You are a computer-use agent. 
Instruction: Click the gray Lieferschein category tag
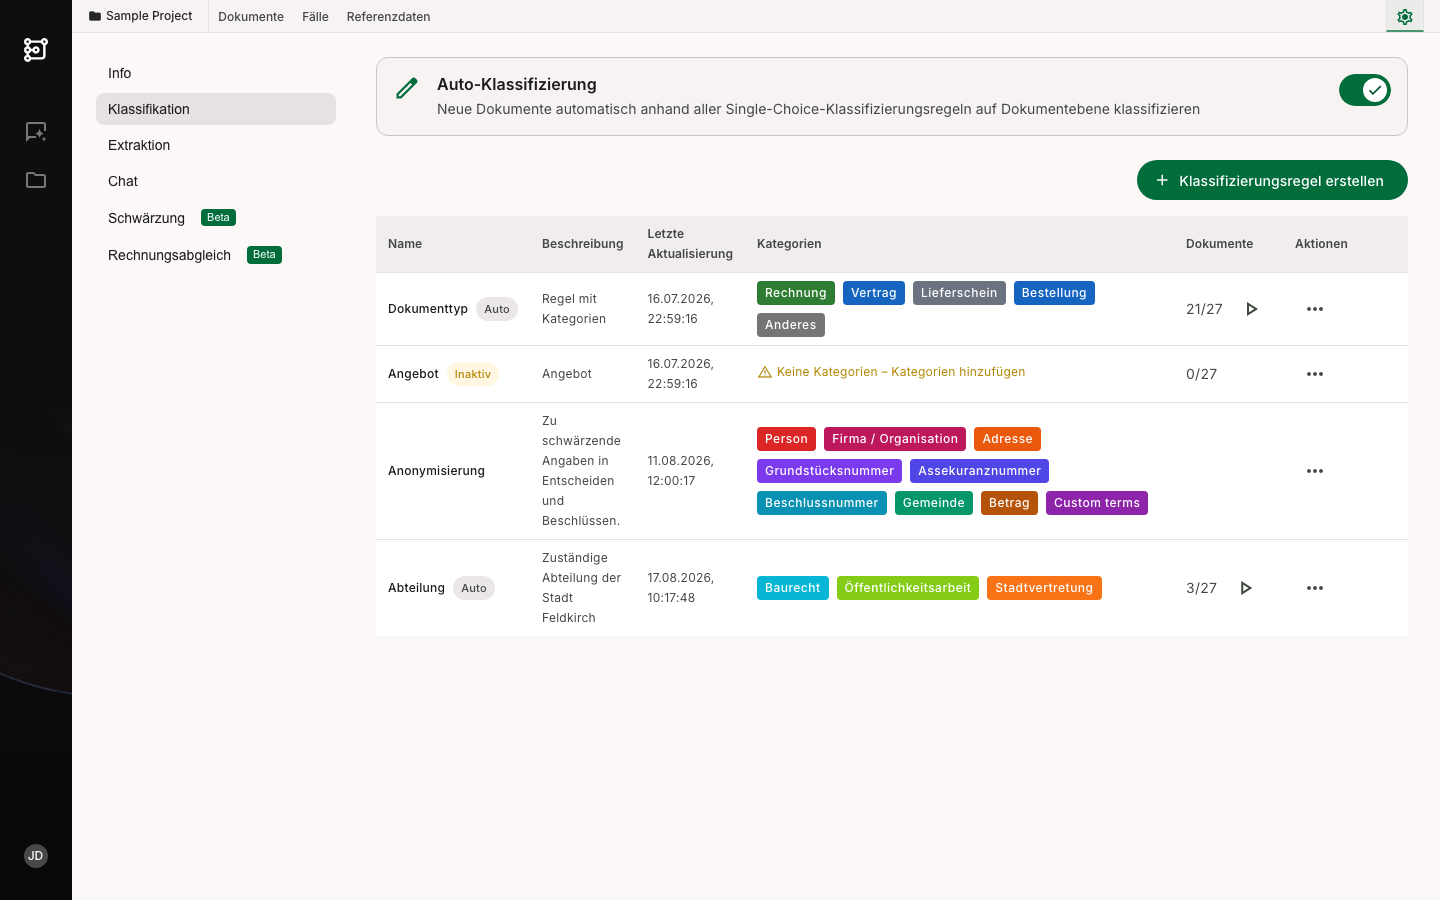(959, 293)
